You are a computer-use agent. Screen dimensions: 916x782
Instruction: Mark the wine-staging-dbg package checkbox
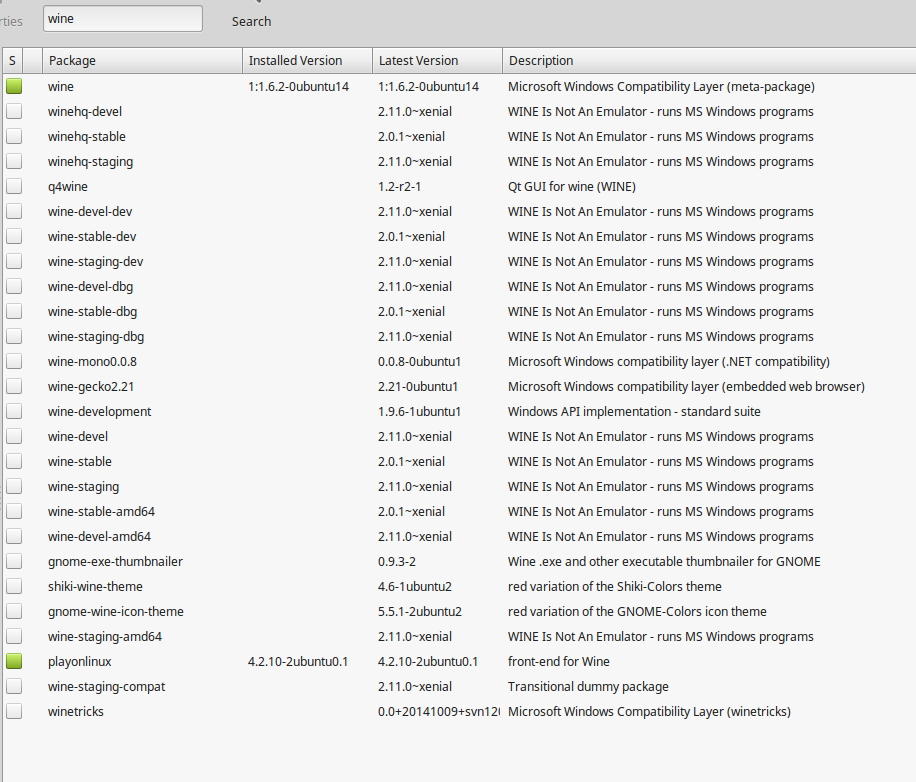click(14, 336)
